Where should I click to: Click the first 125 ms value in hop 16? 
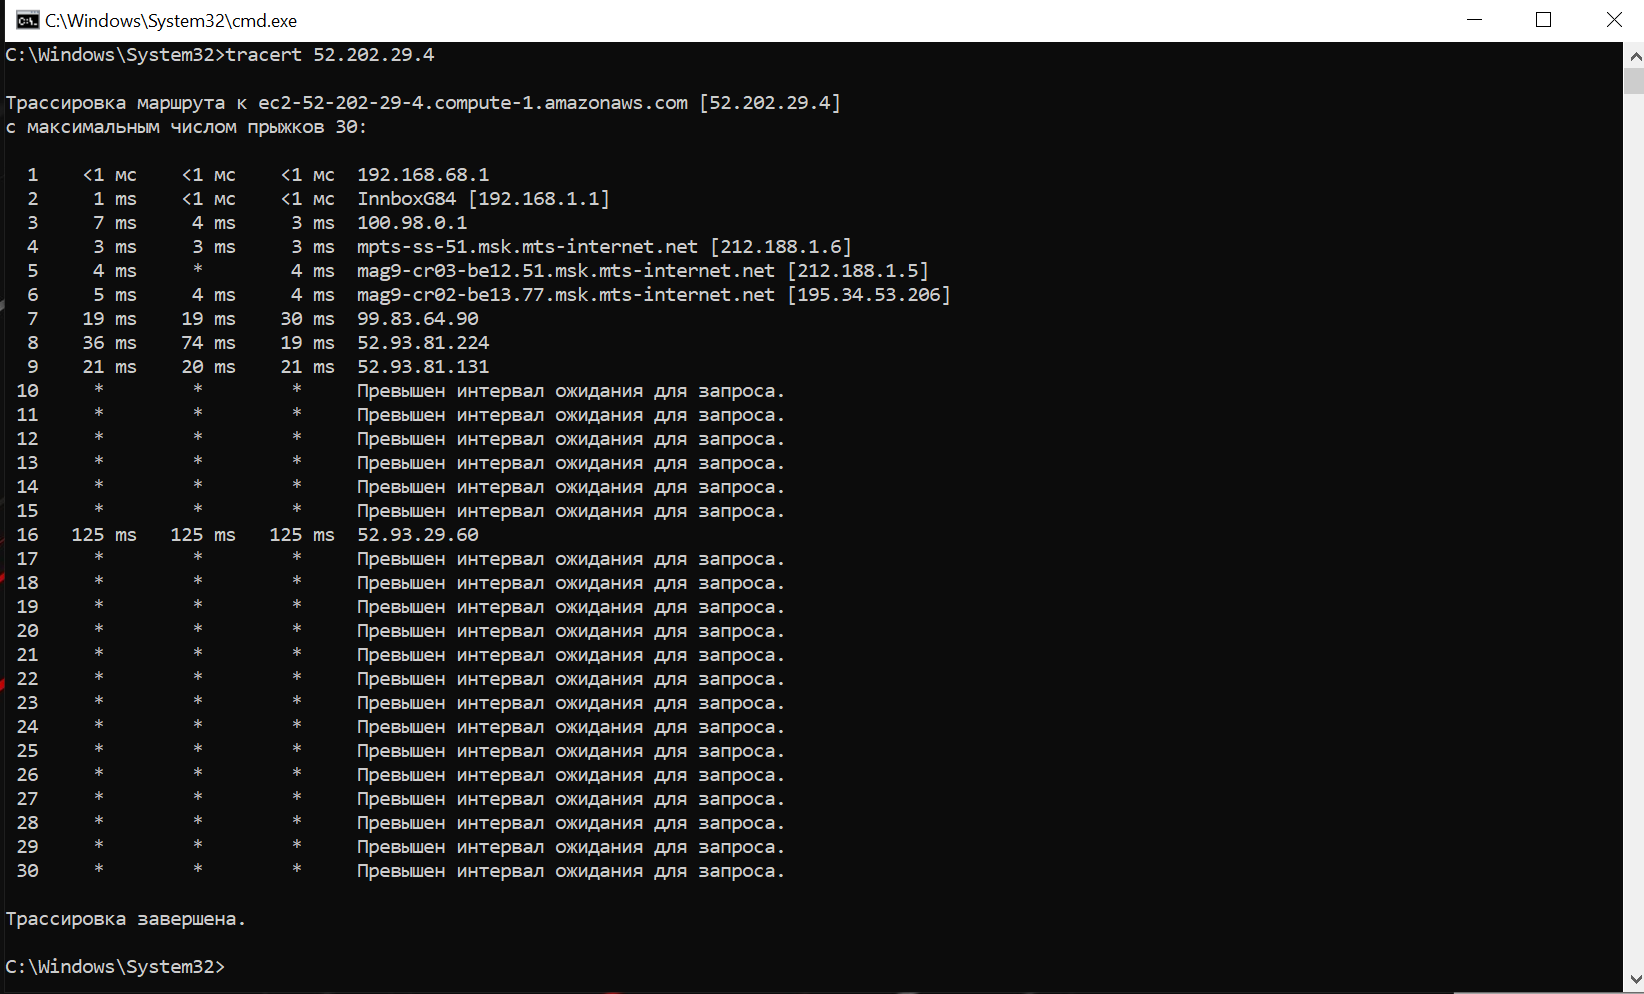[x=104, y=535]
